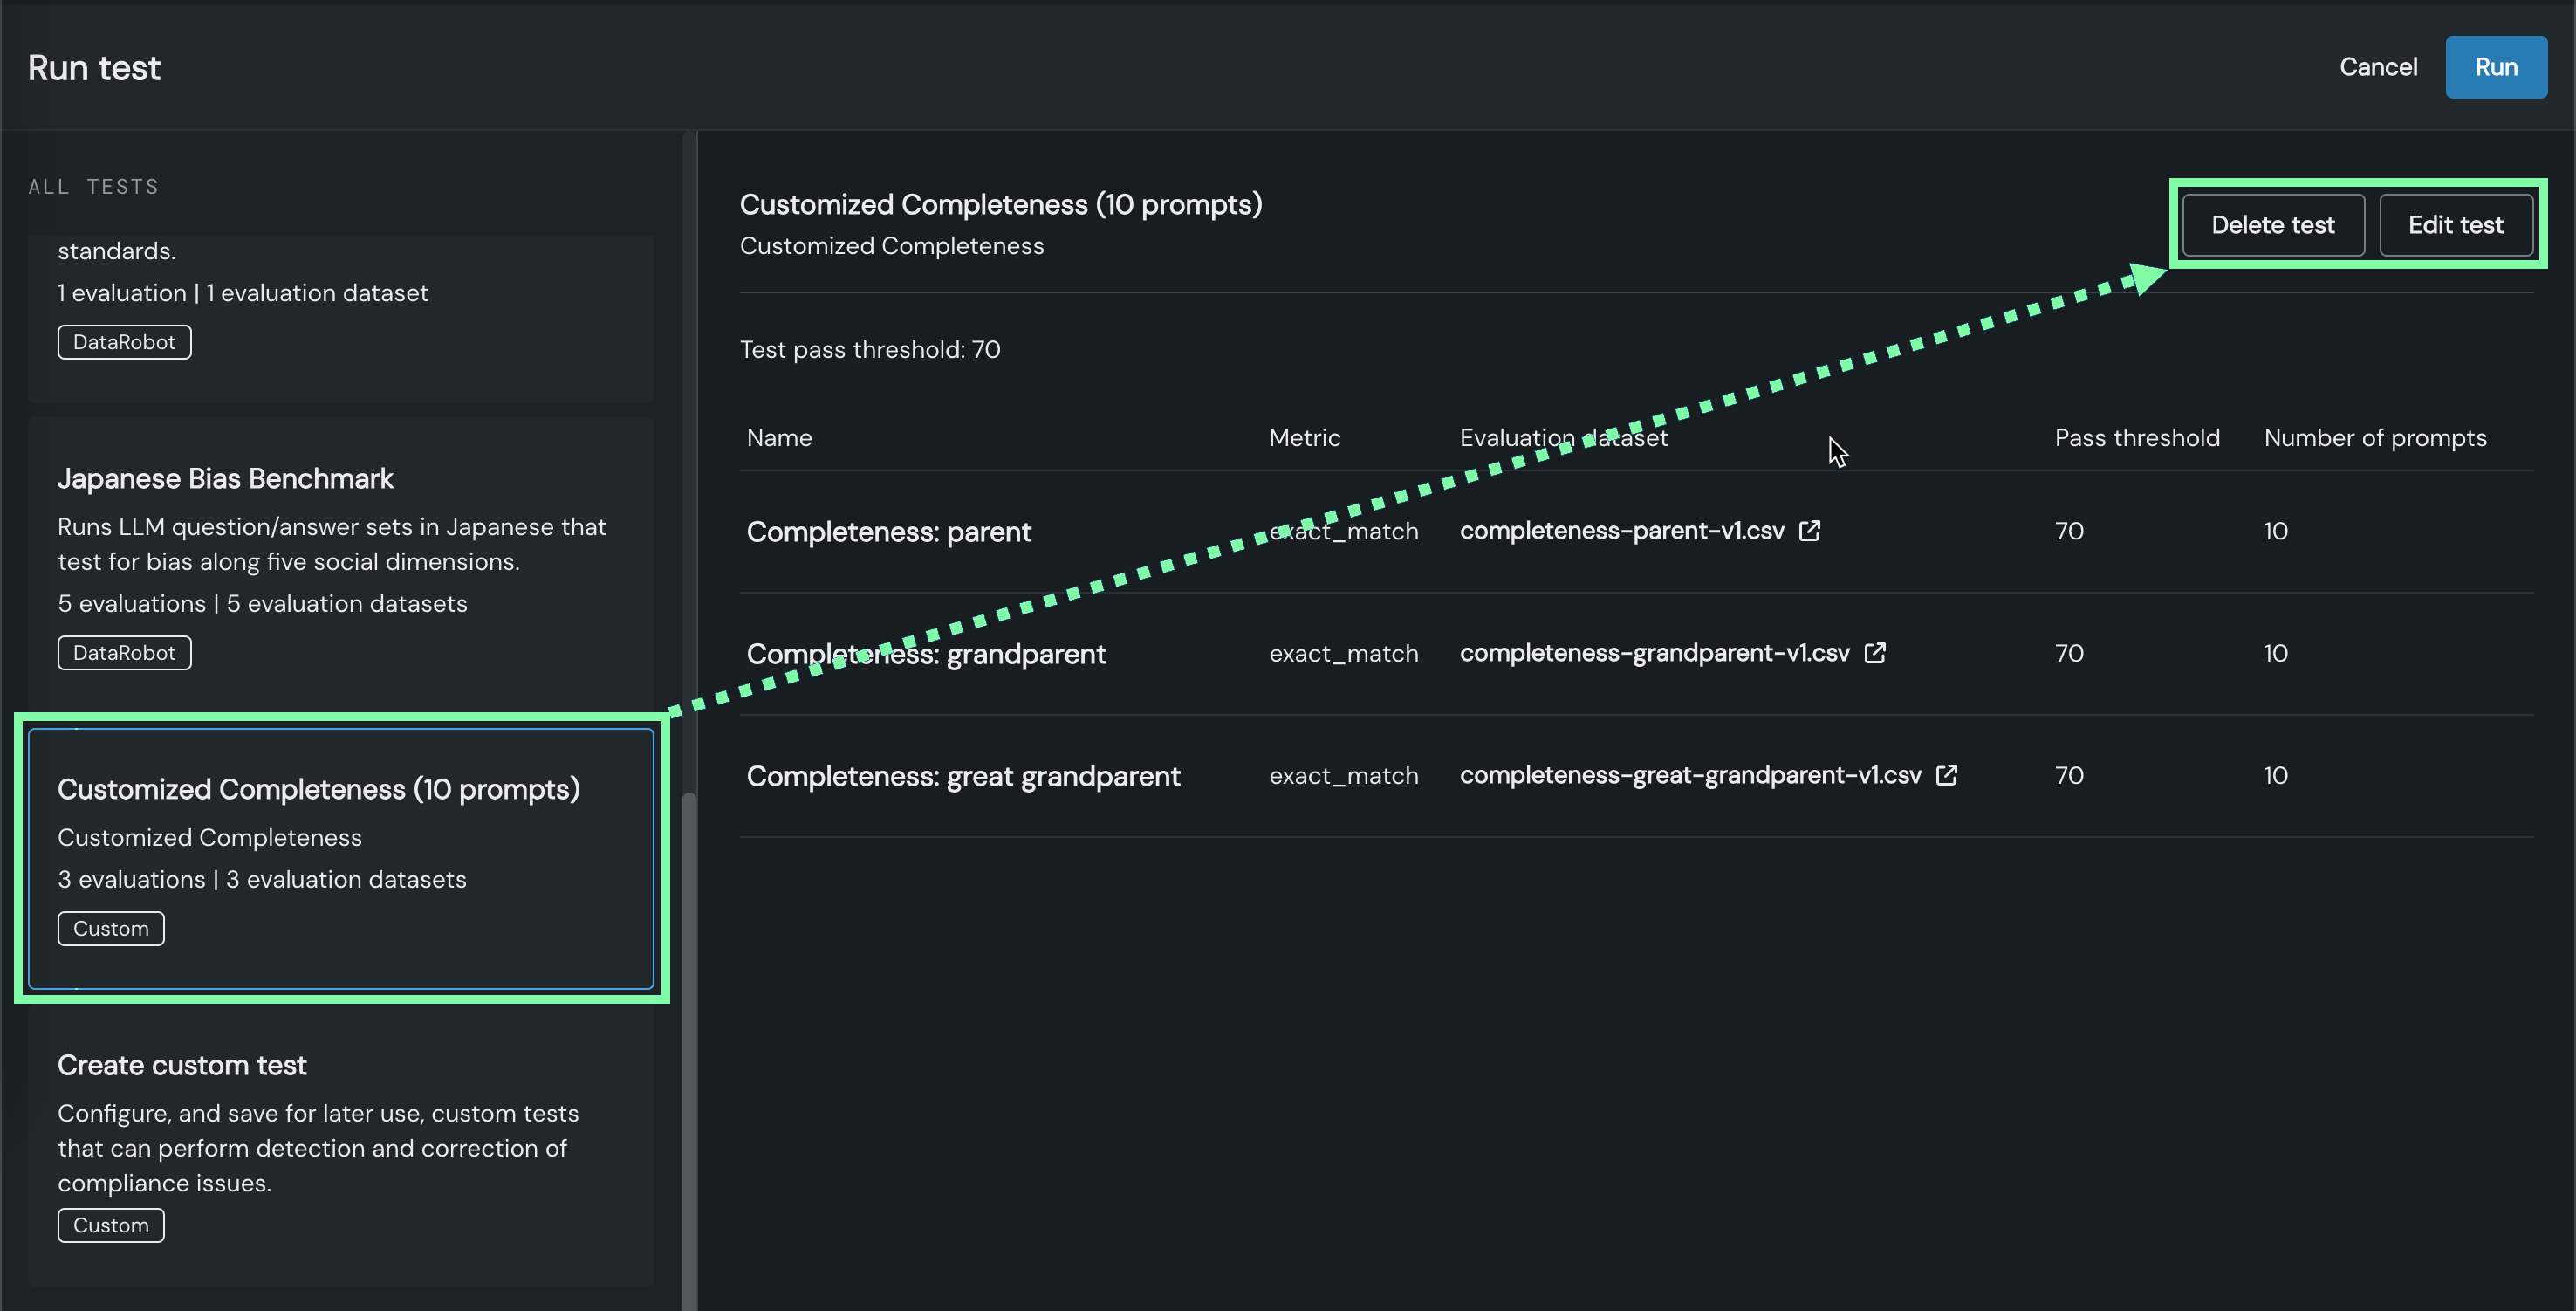2576x1311 pixels.
Task: Open external link icon for completeness-grandparent-v1.csv
Action: click(x=1875, y=653)
